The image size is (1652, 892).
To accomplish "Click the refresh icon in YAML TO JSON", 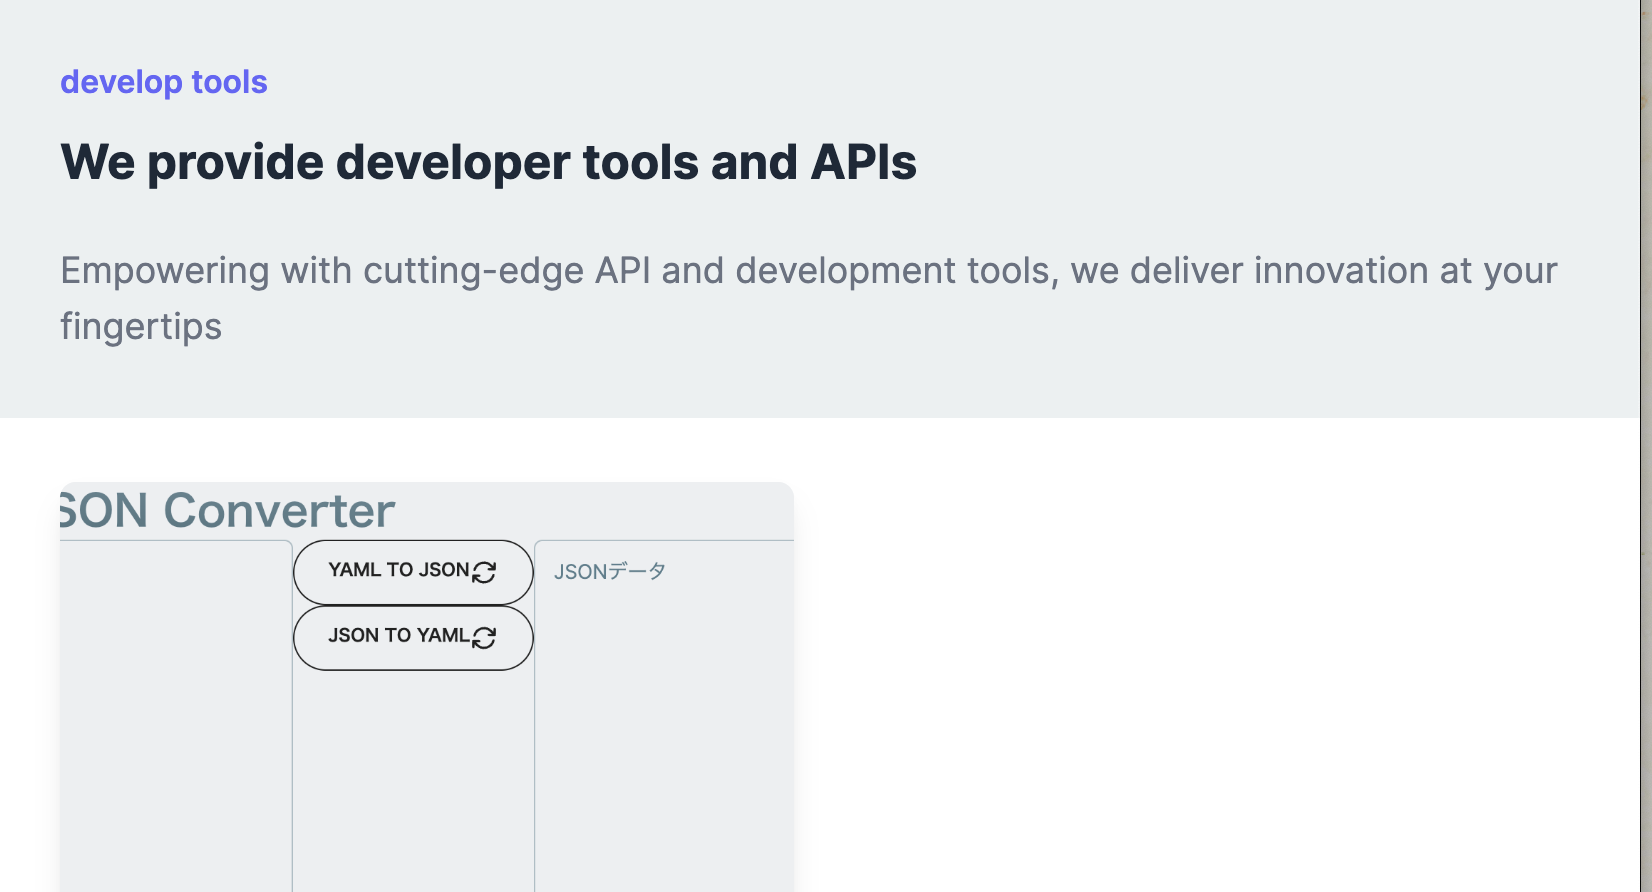I will pyautogui.click(x=484, y=572).
